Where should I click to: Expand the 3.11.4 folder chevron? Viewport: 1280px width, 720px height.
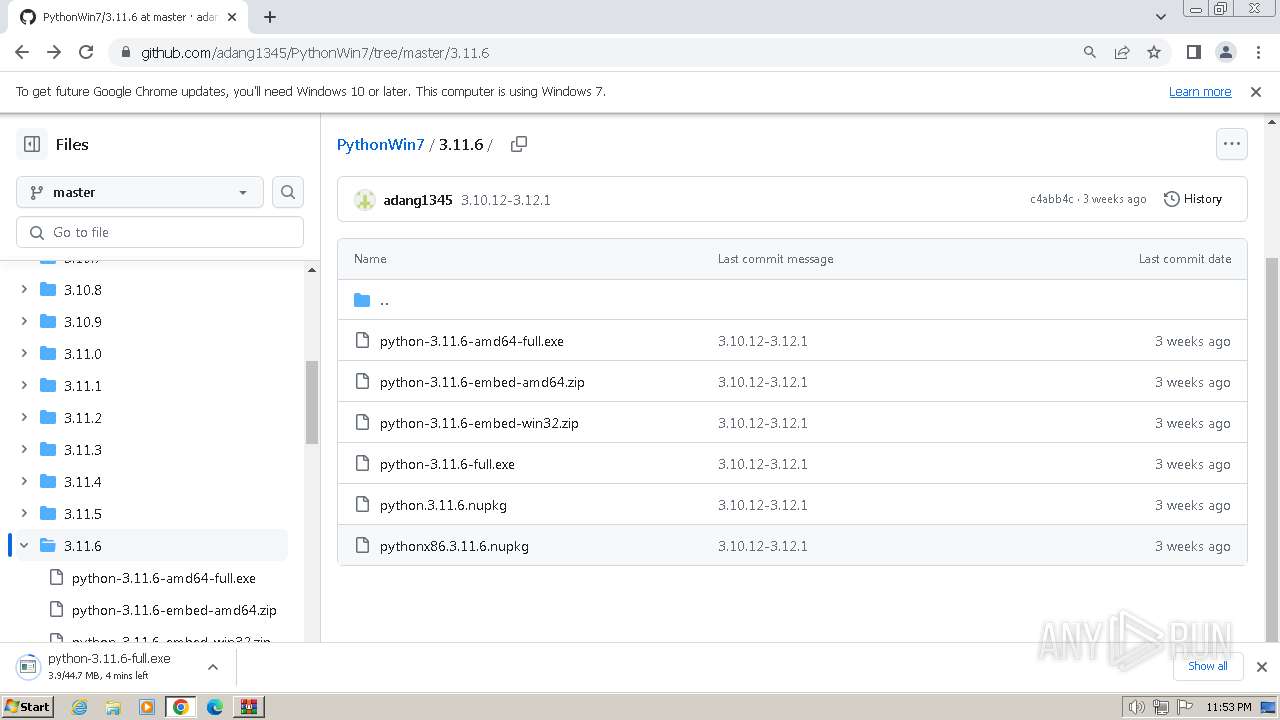pyautogui.click(x=24, y=482)
